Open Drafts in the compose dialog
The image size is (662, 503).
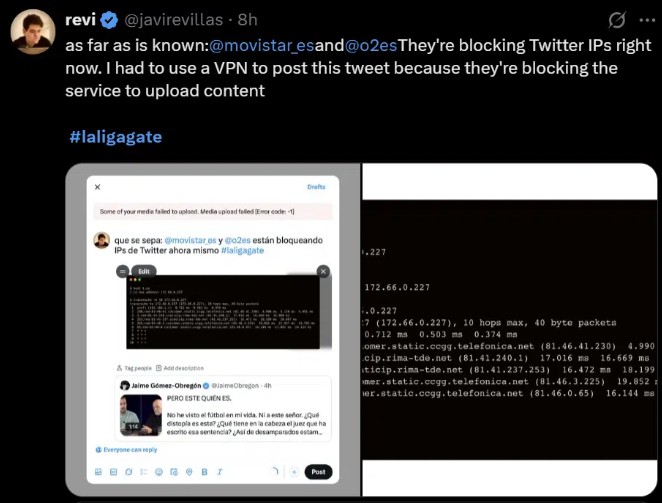(316, 187)
